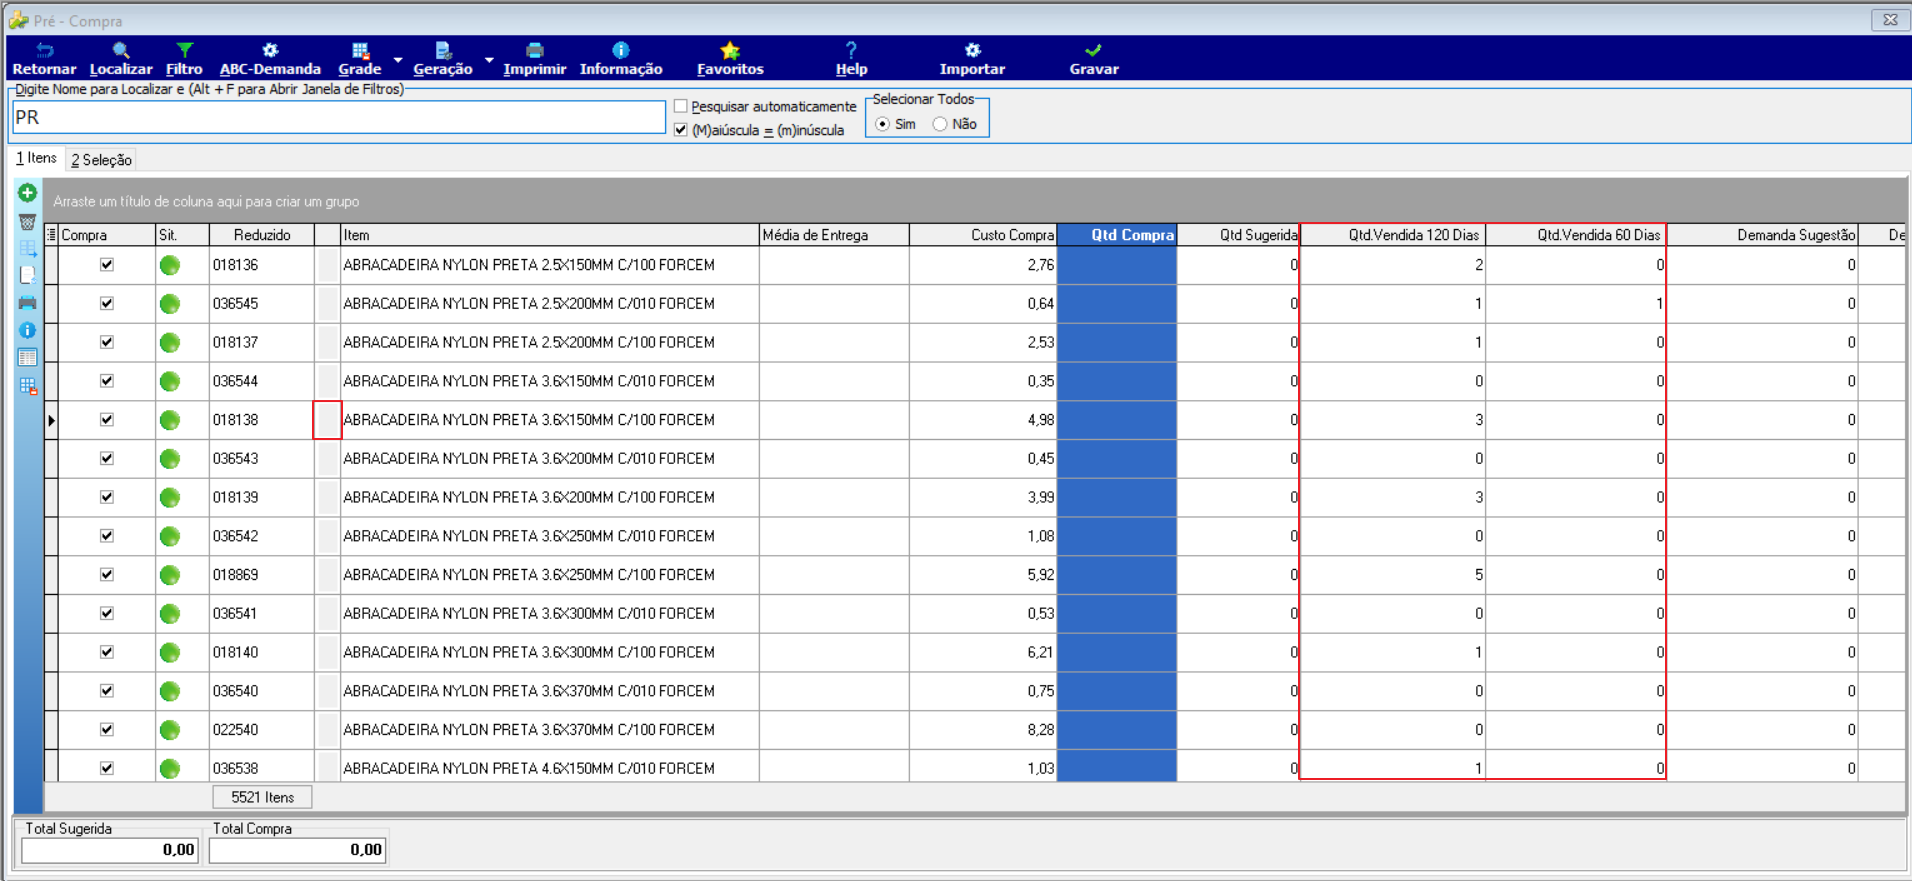Uncheck Compra checkbox for item 036542
This screenshot has width=1912, height=881.
pyautogui.click(x=107, y=536)
